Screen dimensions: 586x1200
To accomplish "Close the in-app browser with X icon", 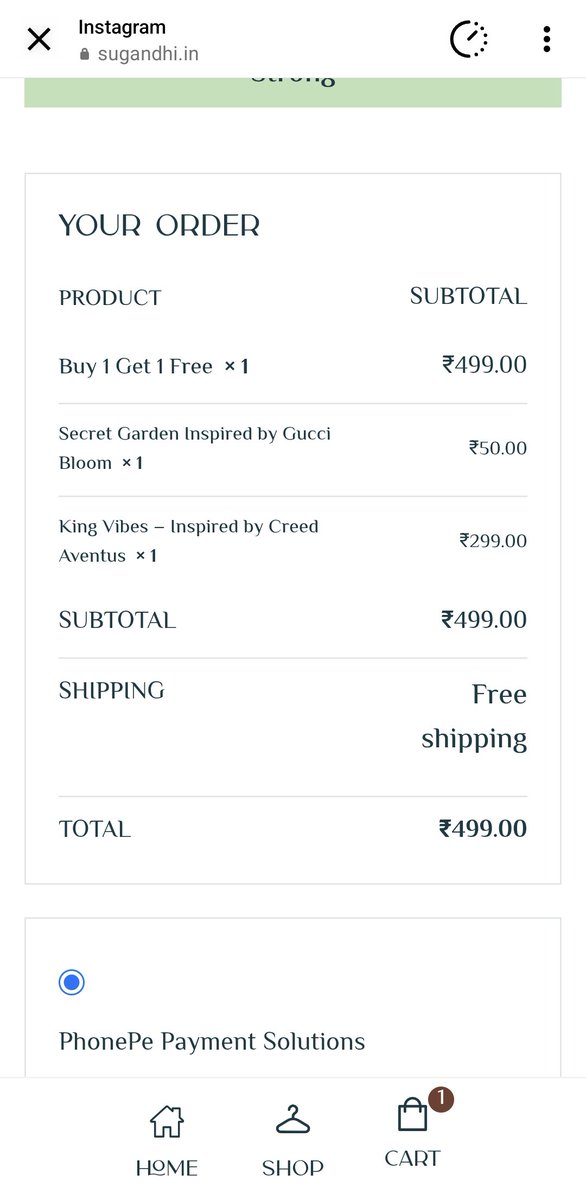I will point(39,40).
